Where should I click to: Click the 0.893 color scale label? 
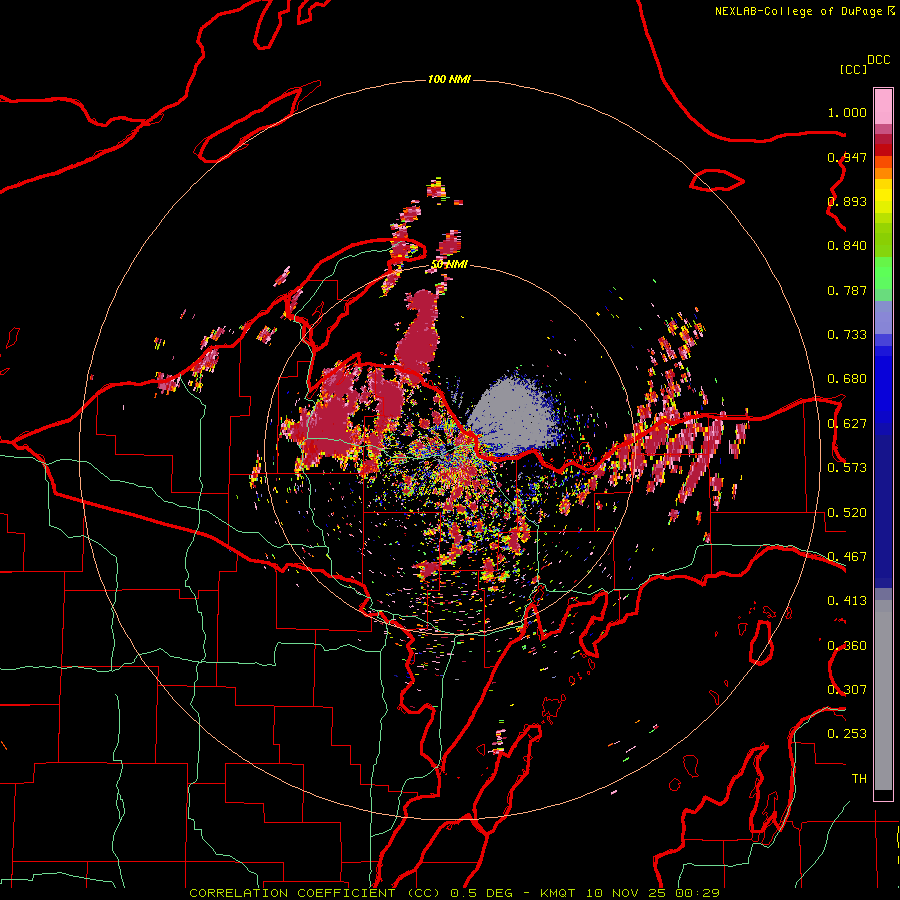(x=847, y=201)
